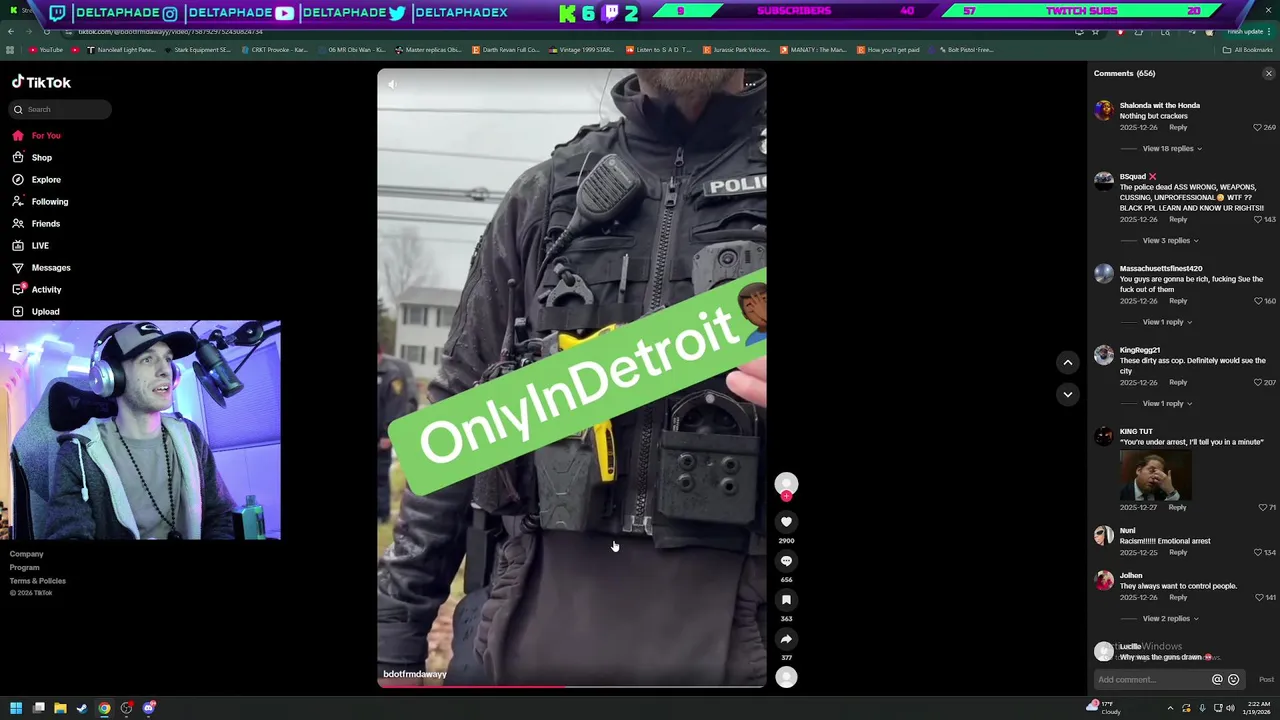The image size is (1280, 720).
Task: Open bdotfrmdawayy creator name link
Action: click(x=414, y=674)
